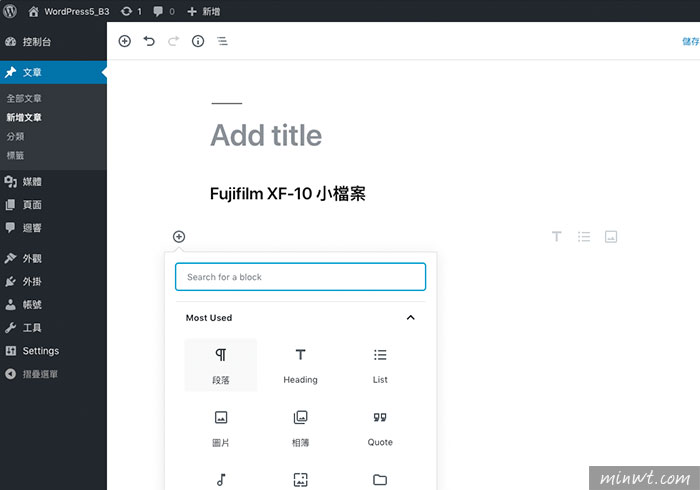
Task: Insert the Heading block
Action: pos(300,365)
